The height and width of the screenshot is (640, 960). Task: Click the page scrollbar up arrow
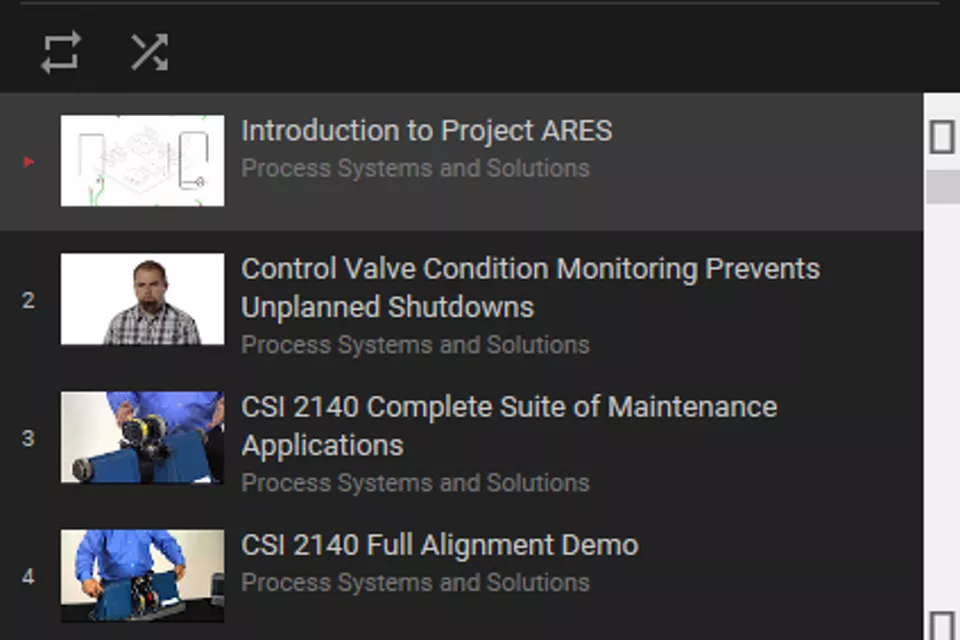tap(942, 136)
